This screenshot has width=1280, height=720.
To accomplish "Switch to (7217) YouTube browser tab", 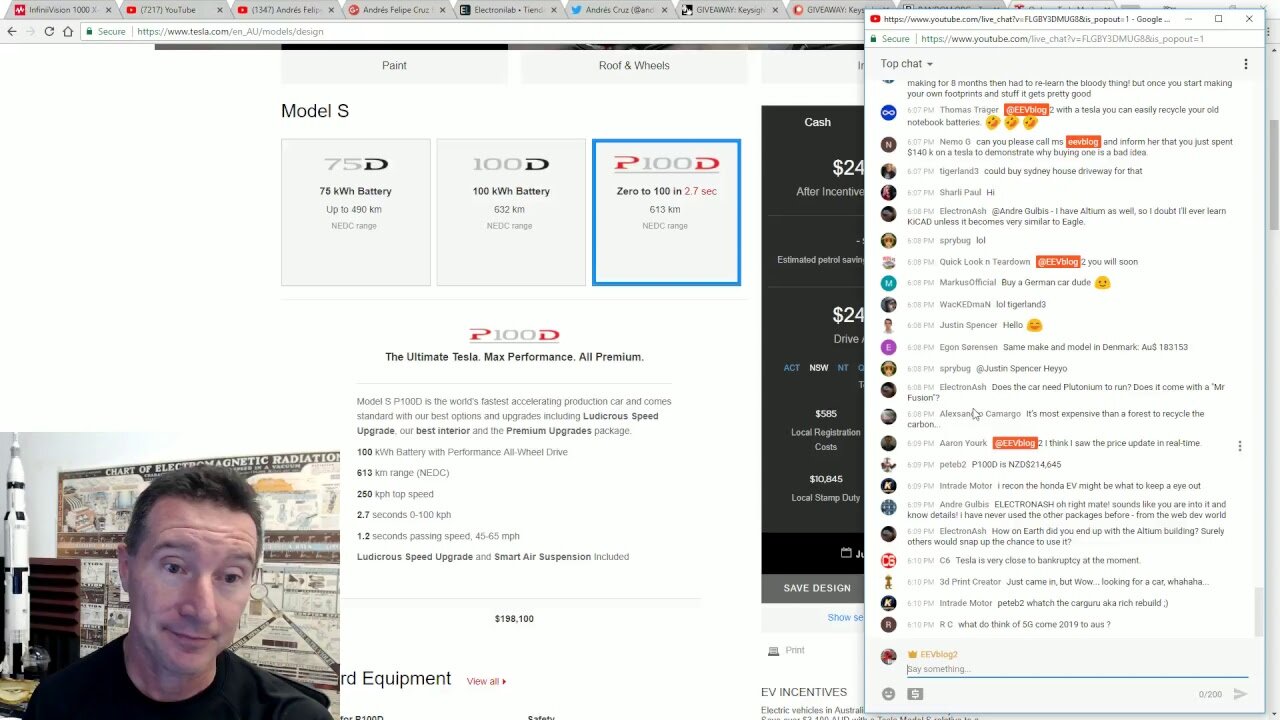I will (172, 10).
